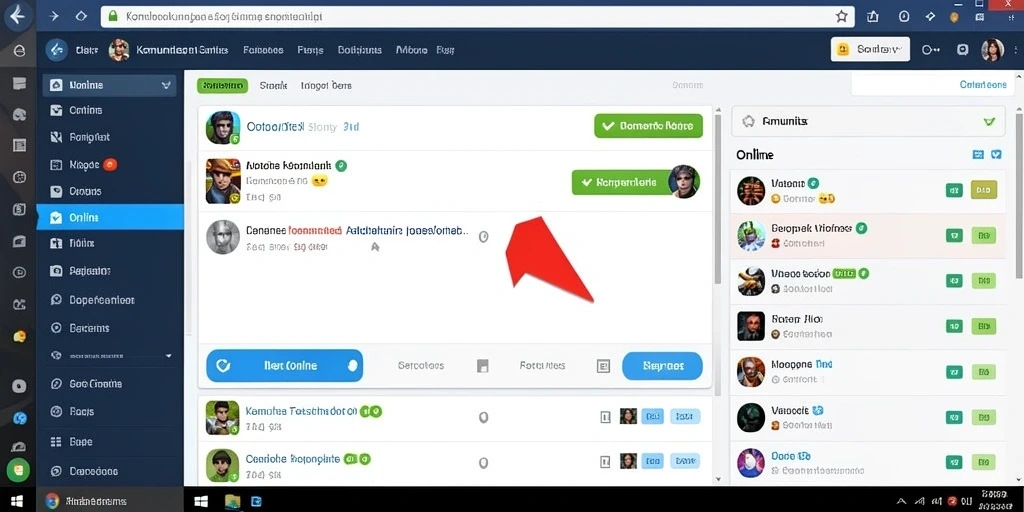Open the profile avatar at the header's far right
This screenshot has width=1024, height=512.
pyautogui.click(x=992, y=50)
